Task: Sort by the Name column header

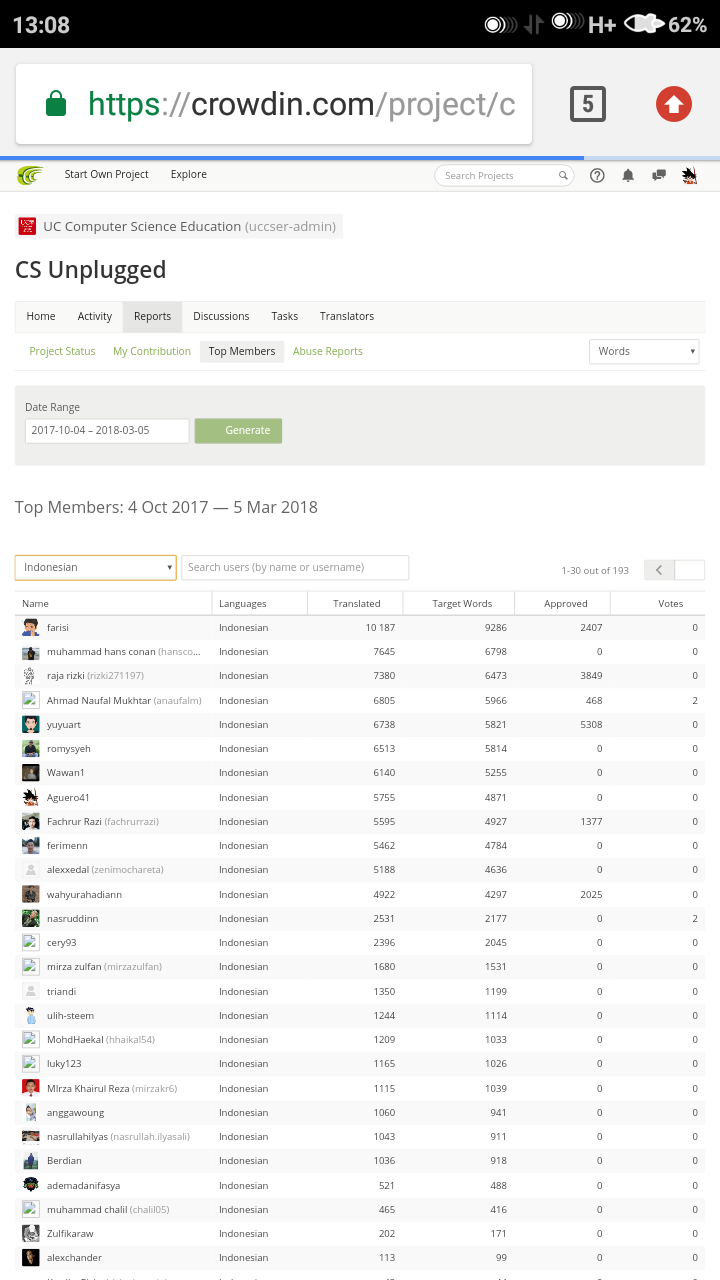Action: click(x=113, y=603)
